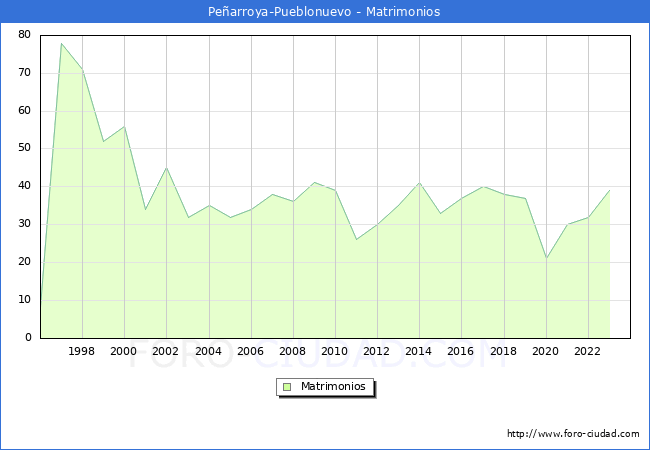The width and height of the screenshot is (650, 450).
Task: Click the 2018 x-axis label
Action: pos(503,351)
